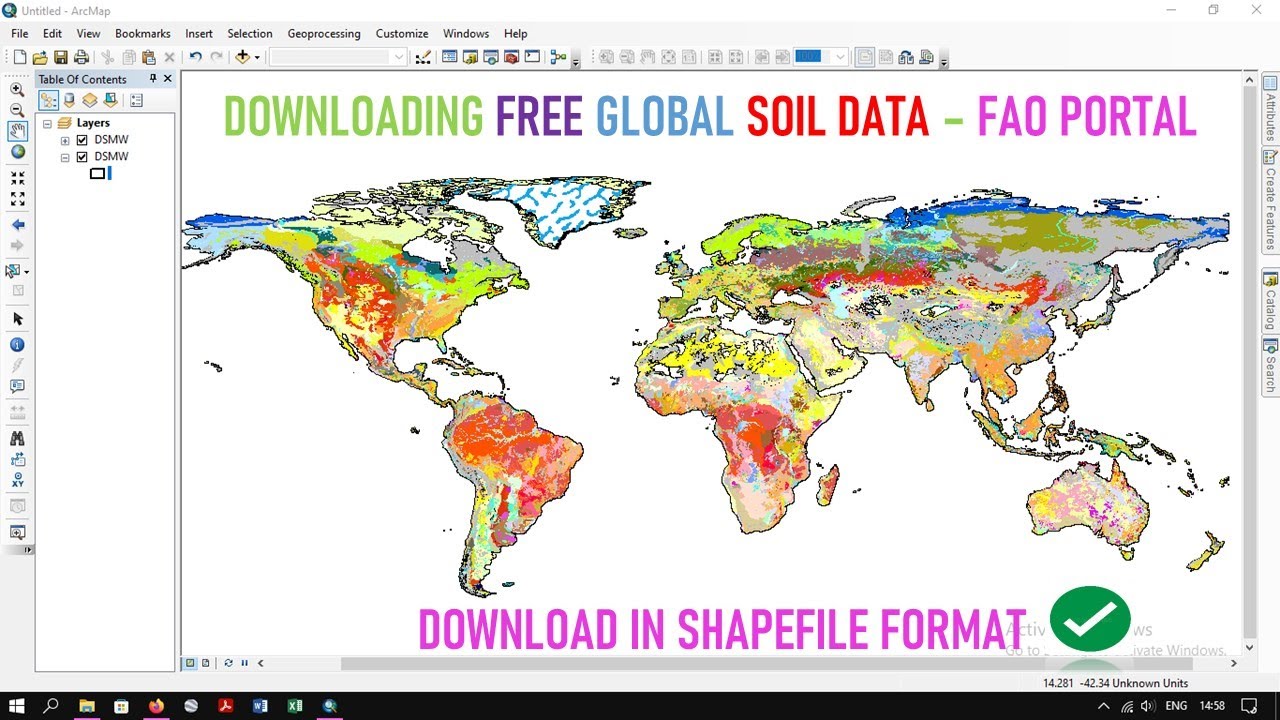Expand the first DSMW layer
The width and height of the screenshot is (1280, 720).
[x=65, y=140]
